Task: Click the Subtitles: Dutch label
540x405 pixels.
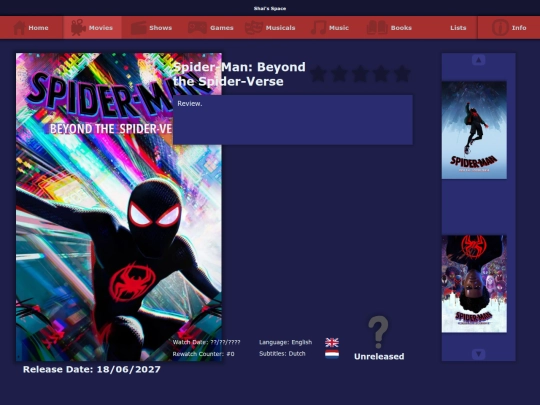Action: coord(282,354)
